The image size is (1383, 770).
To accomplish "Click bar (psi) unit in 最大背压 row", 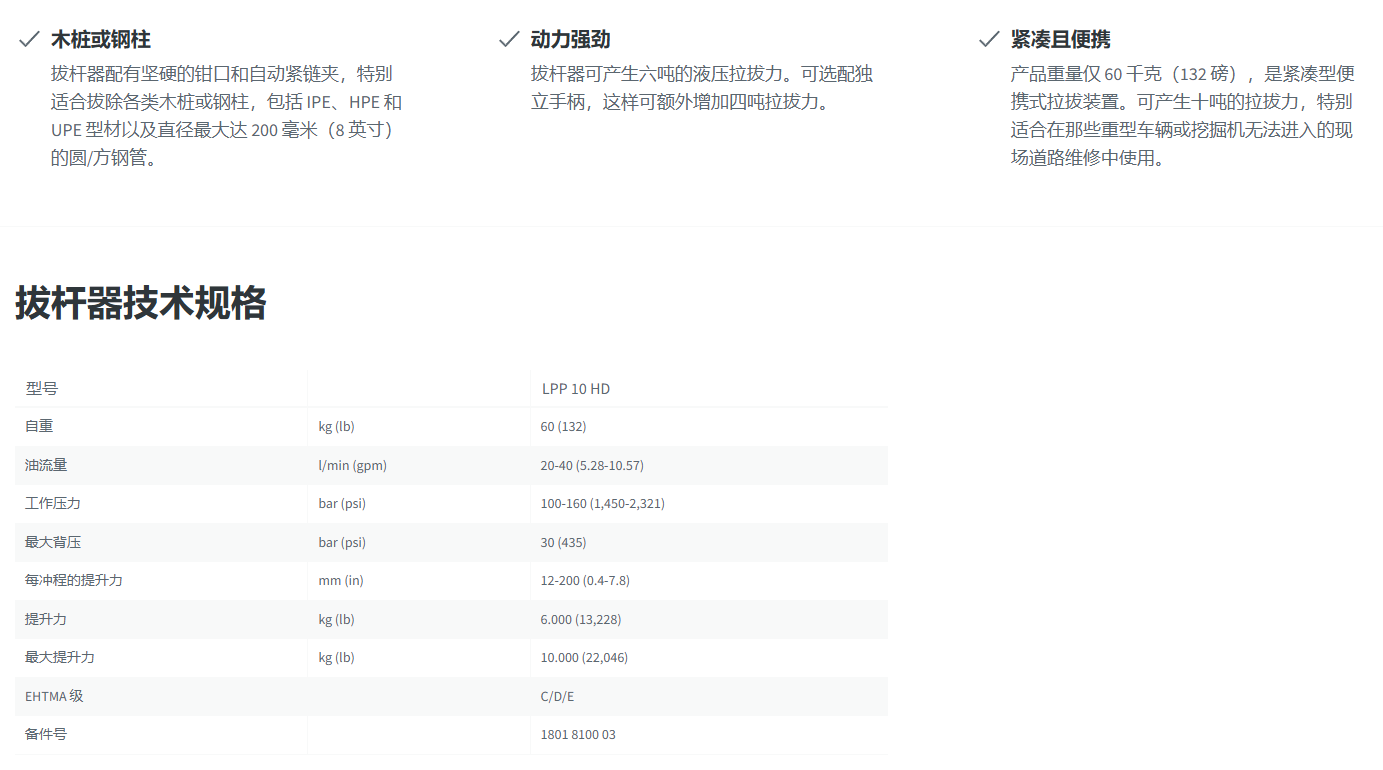I will pos(342,543).
